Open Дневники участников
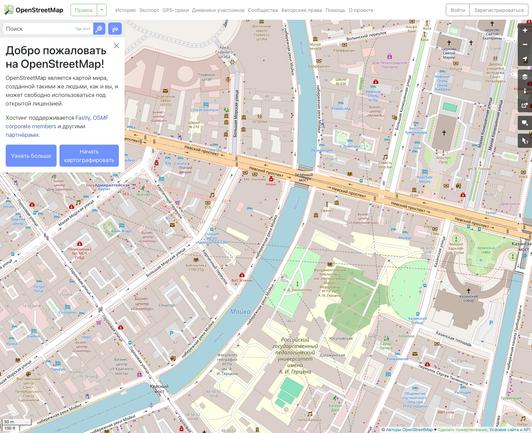 point(218,10)
